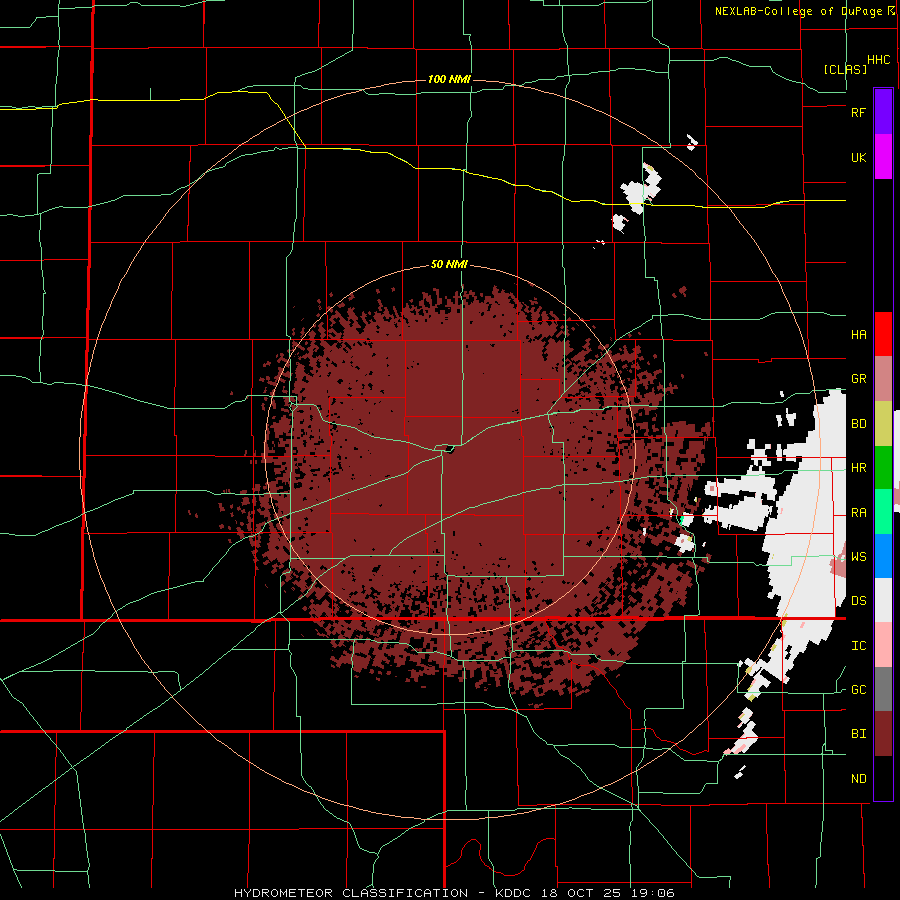Click the magenta UK legend color swatch
Image resolution: width=900 pixels, height=900 pixels.
point(883,157)
